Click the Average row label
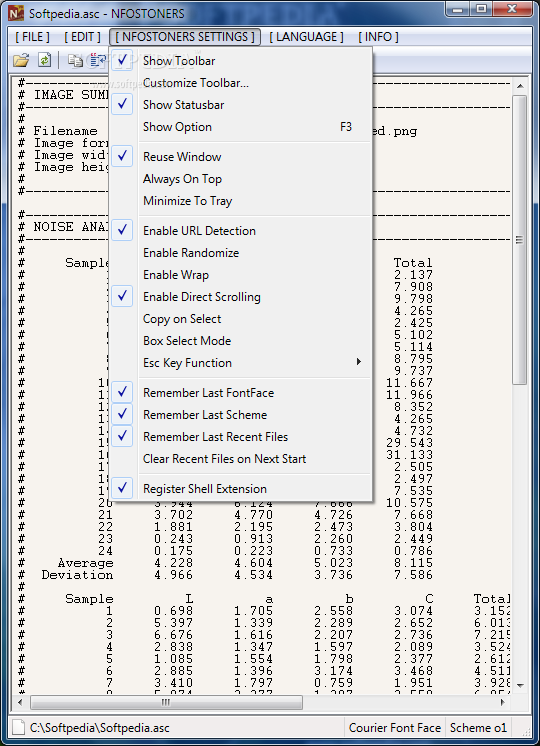The width and height of the screenshot is (540, 746). point(85,563)
